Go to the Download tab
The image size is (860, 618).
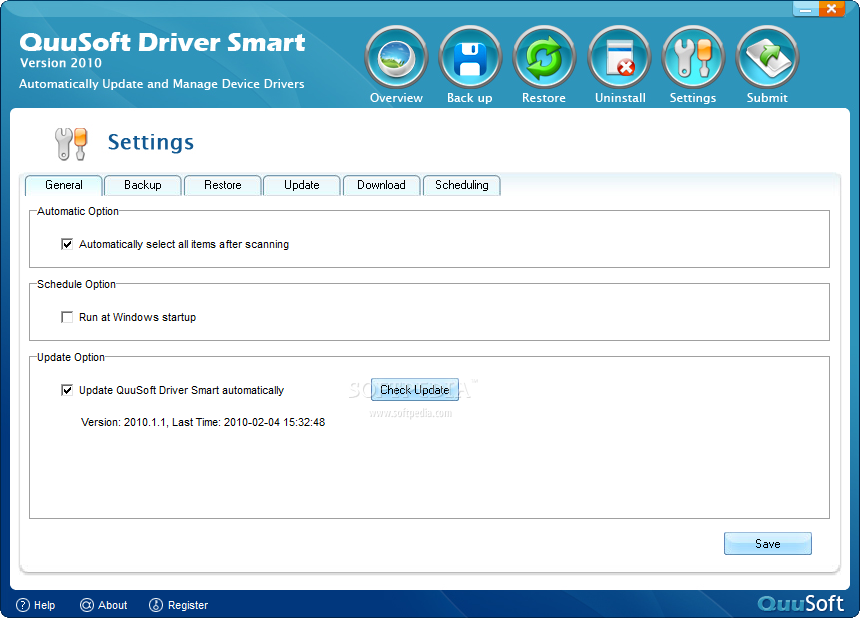tap(381, 185)
